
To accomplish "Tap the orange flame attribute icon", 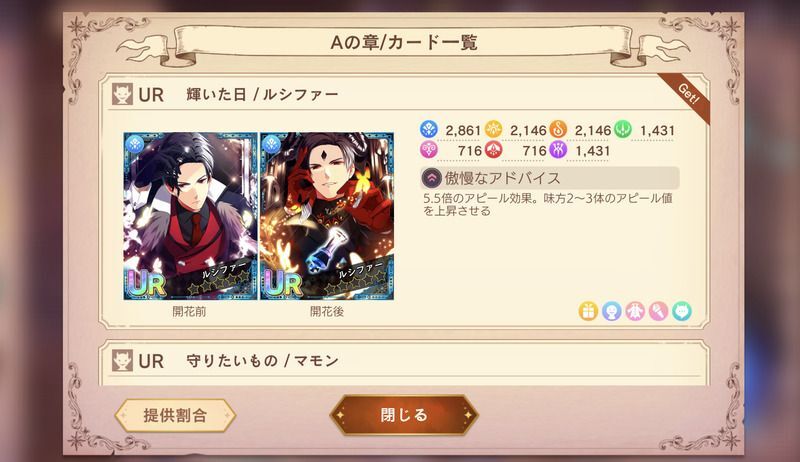I will click(558, 130).
